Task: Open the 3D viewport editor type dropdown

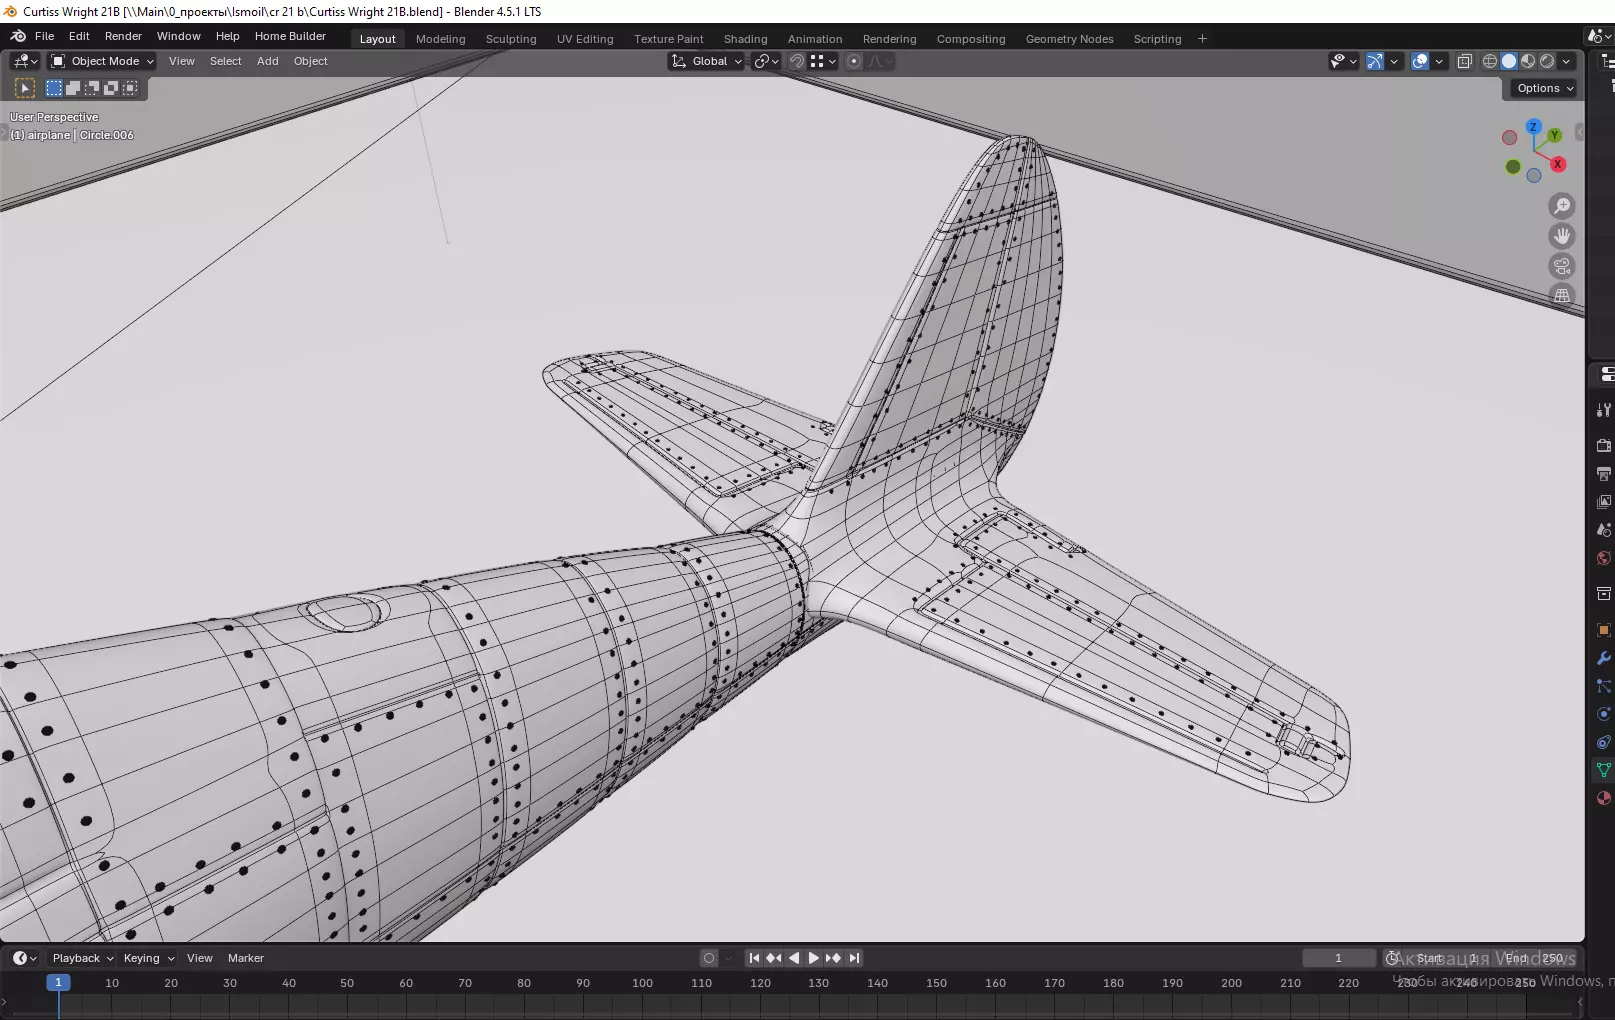Action: [x=25, y=61]
